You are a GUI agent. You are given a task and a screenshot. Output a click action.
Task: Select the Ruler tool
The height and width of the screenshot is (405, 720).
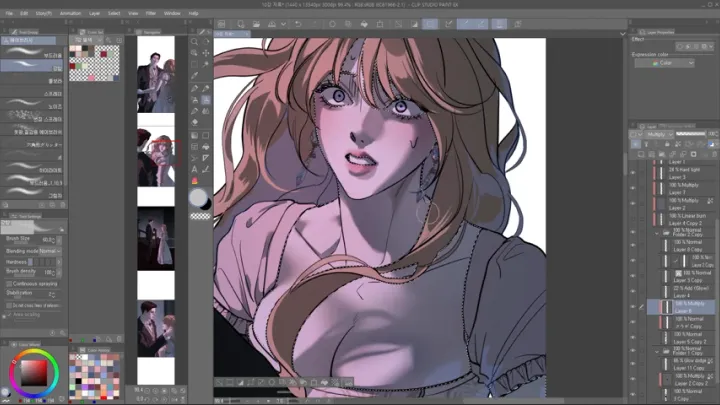[206, 158]
